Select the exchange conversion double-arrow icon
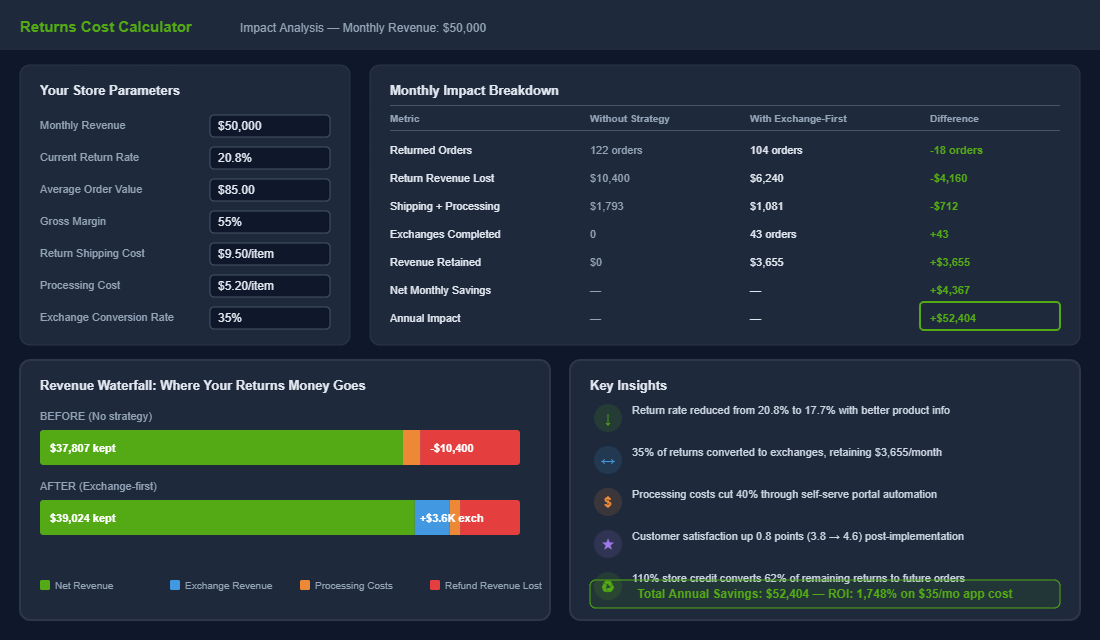Viewport: 1100px width, 640px height. pos(608,460)
